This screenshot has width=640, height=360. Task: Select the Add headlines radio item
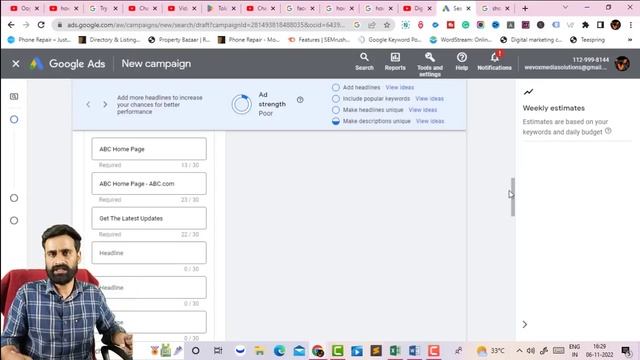[336, 87]
